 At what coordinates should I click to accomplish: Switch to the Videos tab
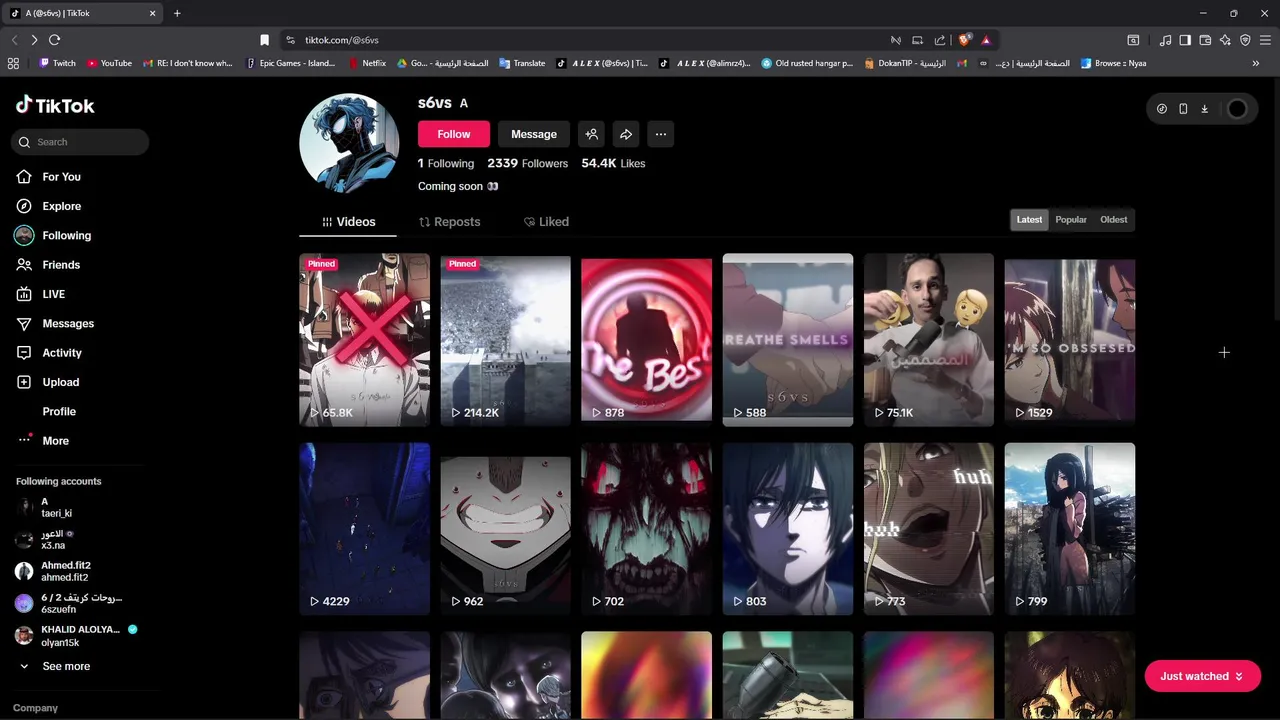pos(348,222)
